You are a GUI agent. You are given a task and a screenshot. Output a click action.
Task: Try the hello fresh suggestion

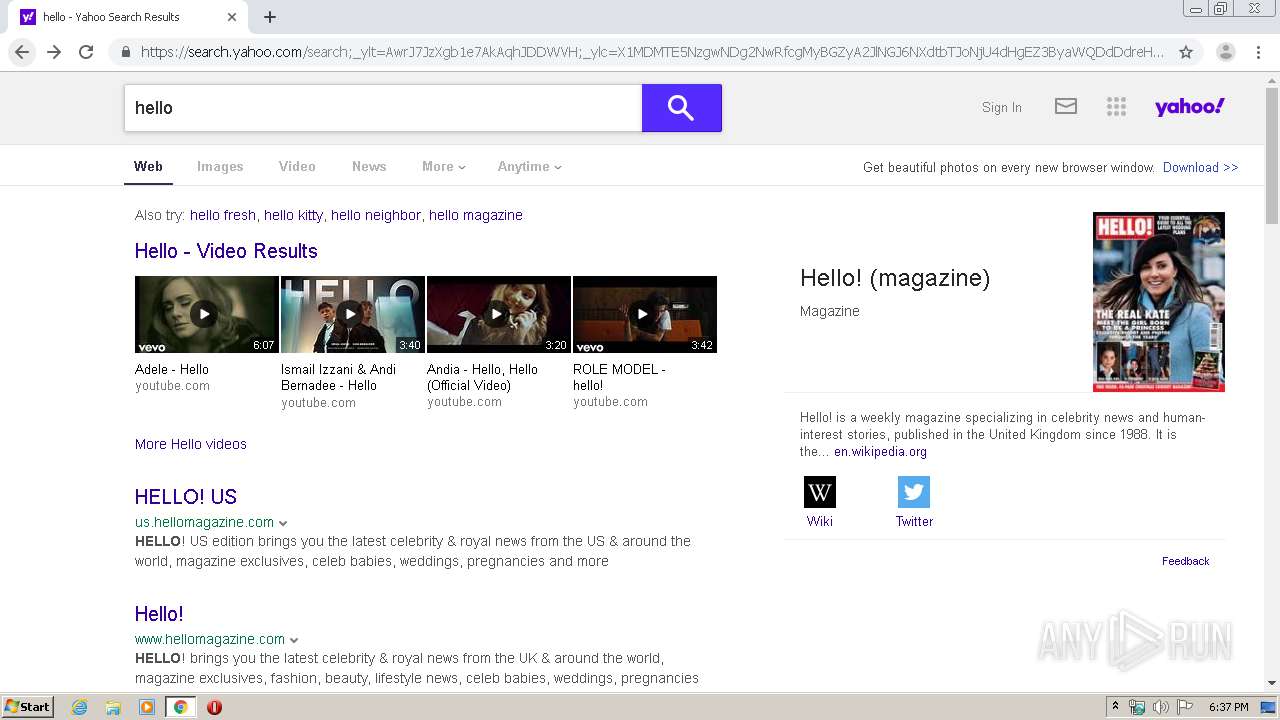(223, 215)
